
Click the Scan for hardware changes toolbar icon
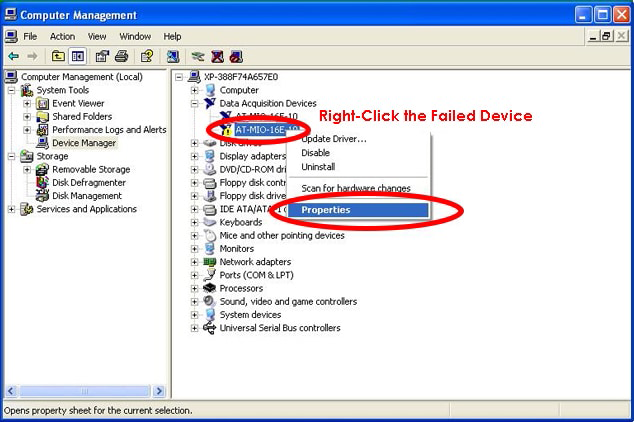(173, 56)
